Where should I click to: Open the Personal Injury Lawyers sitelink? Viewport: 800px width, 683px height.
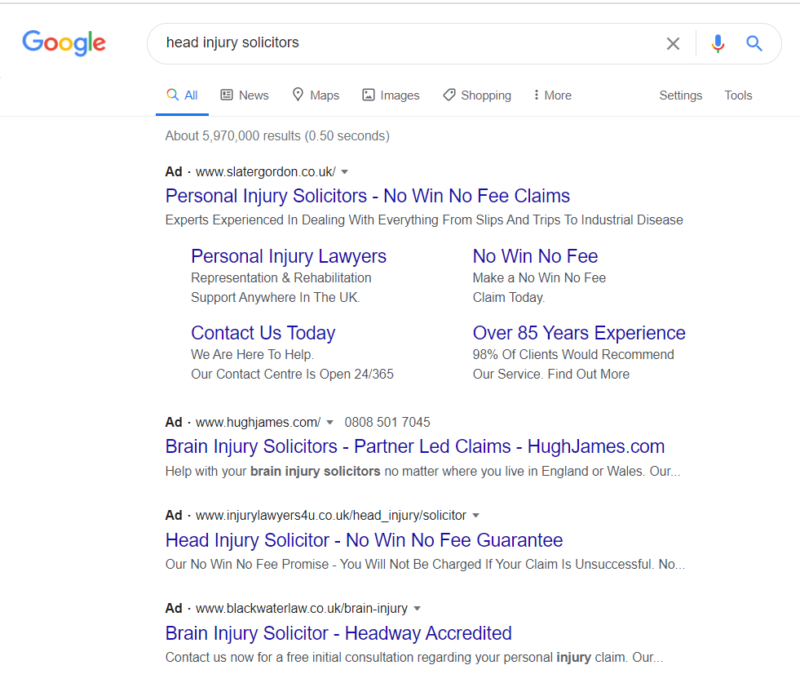288,256
